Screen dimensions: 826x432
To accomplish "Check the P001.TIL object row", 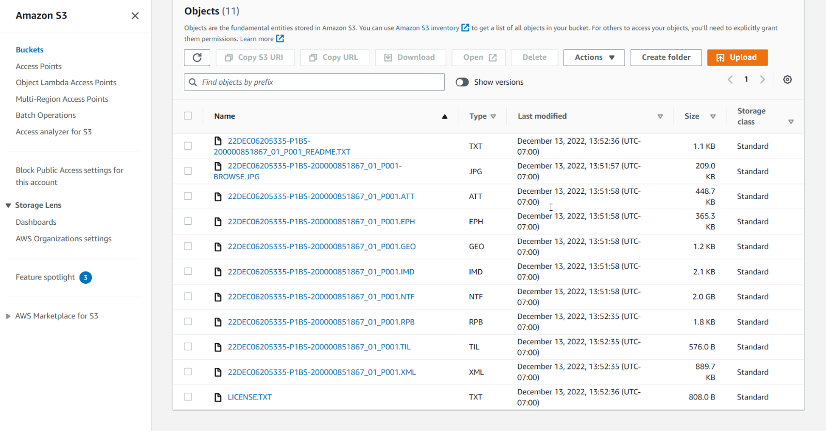I will click(x=188, y=347).
